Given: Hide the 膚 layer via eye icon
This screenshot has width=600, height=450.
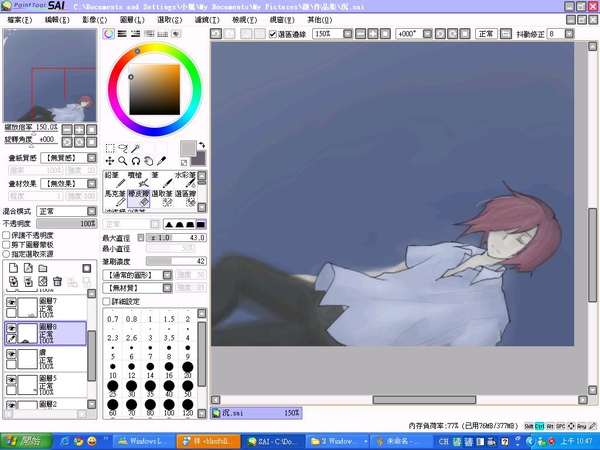Looking at the screenshot, I should pyautogui.click(x=11, y=354).
